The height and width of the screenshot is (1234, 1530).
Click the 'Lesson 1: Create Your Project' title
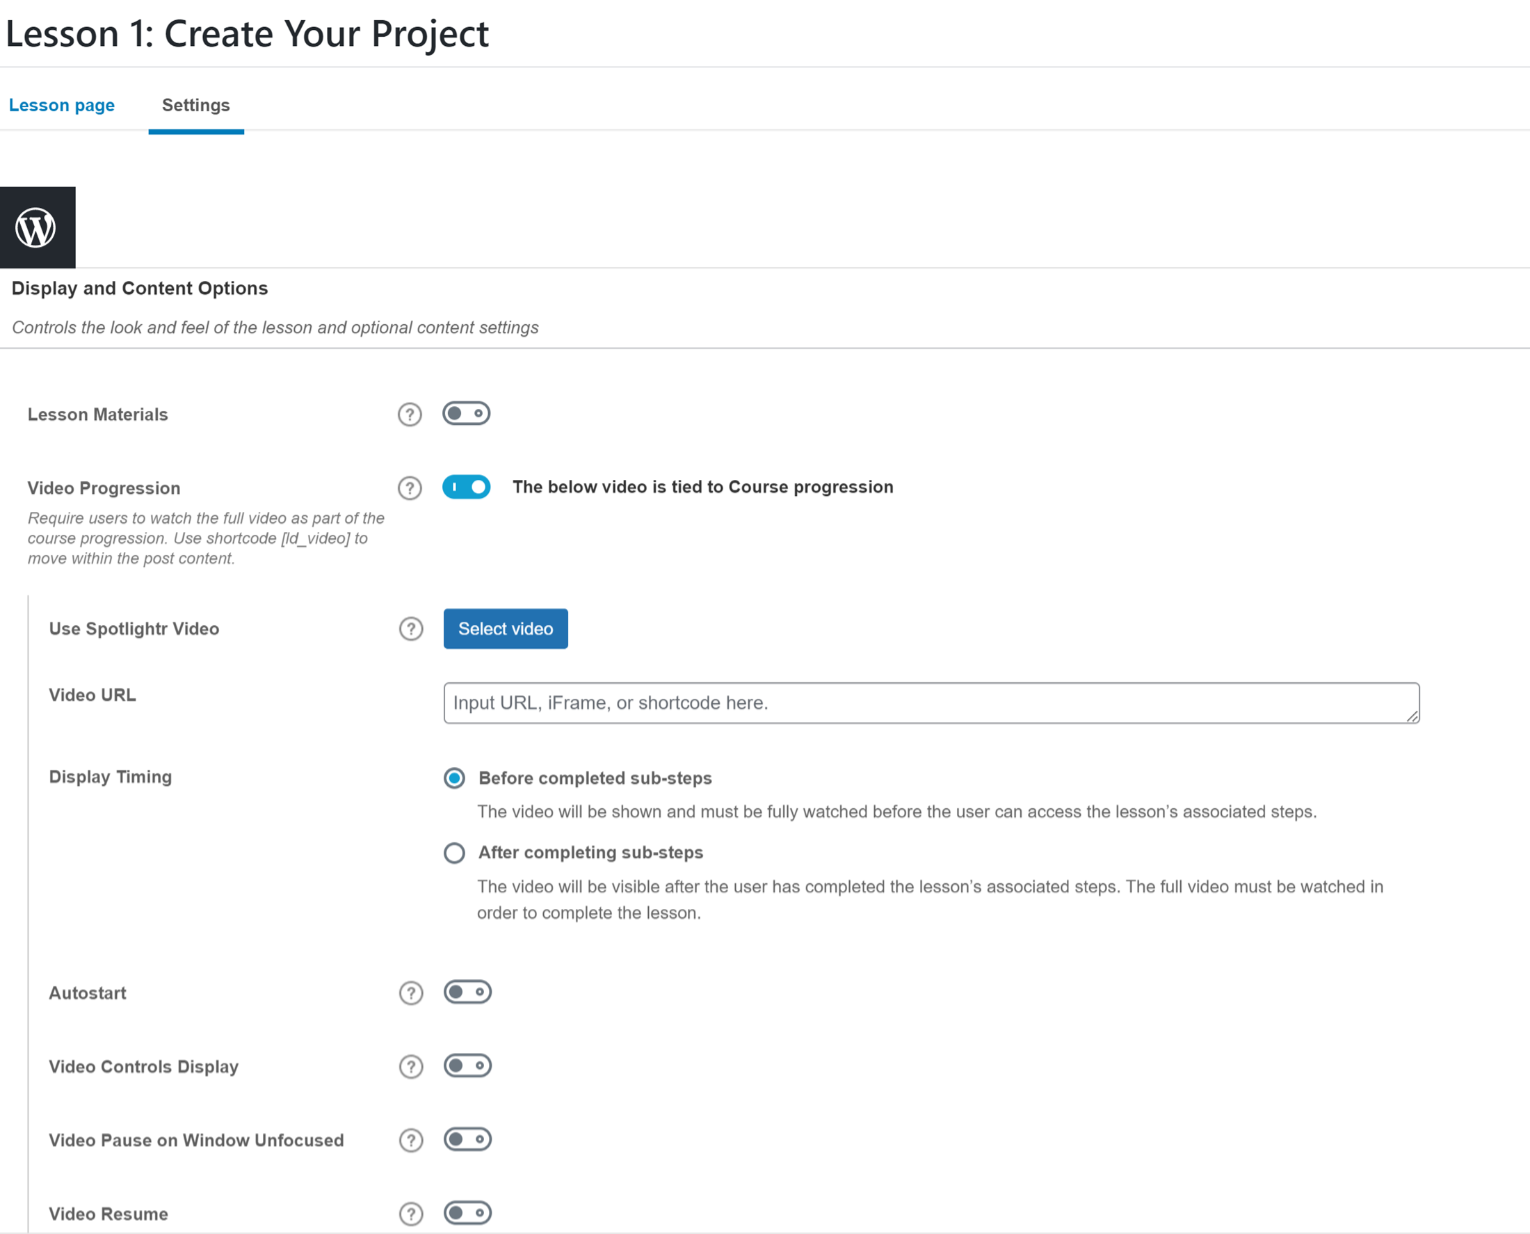[248, 34]
